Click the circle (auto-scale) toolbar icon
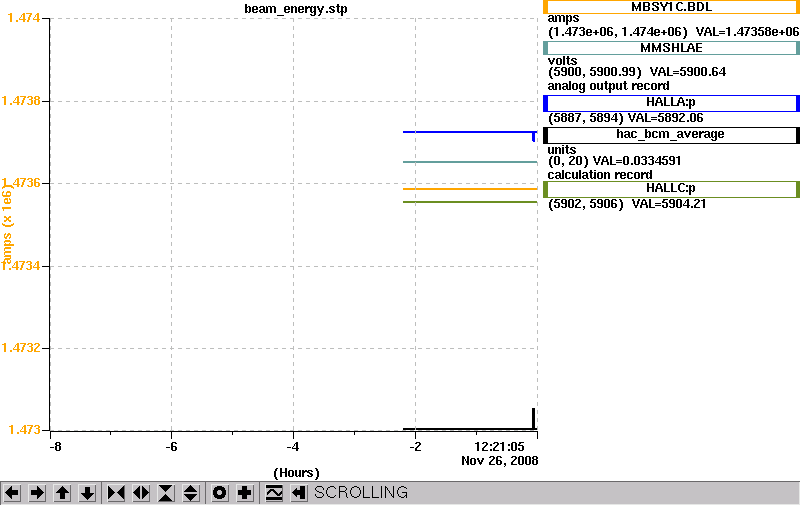The height and width of the screenshot is (505, 800). click(x=219, y=493)
